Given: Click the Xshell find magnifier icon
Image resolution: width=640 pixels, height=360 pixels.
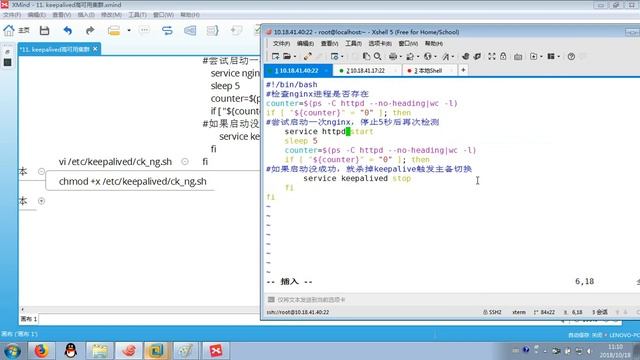Looking at the screenshot, I should (378, 56).
